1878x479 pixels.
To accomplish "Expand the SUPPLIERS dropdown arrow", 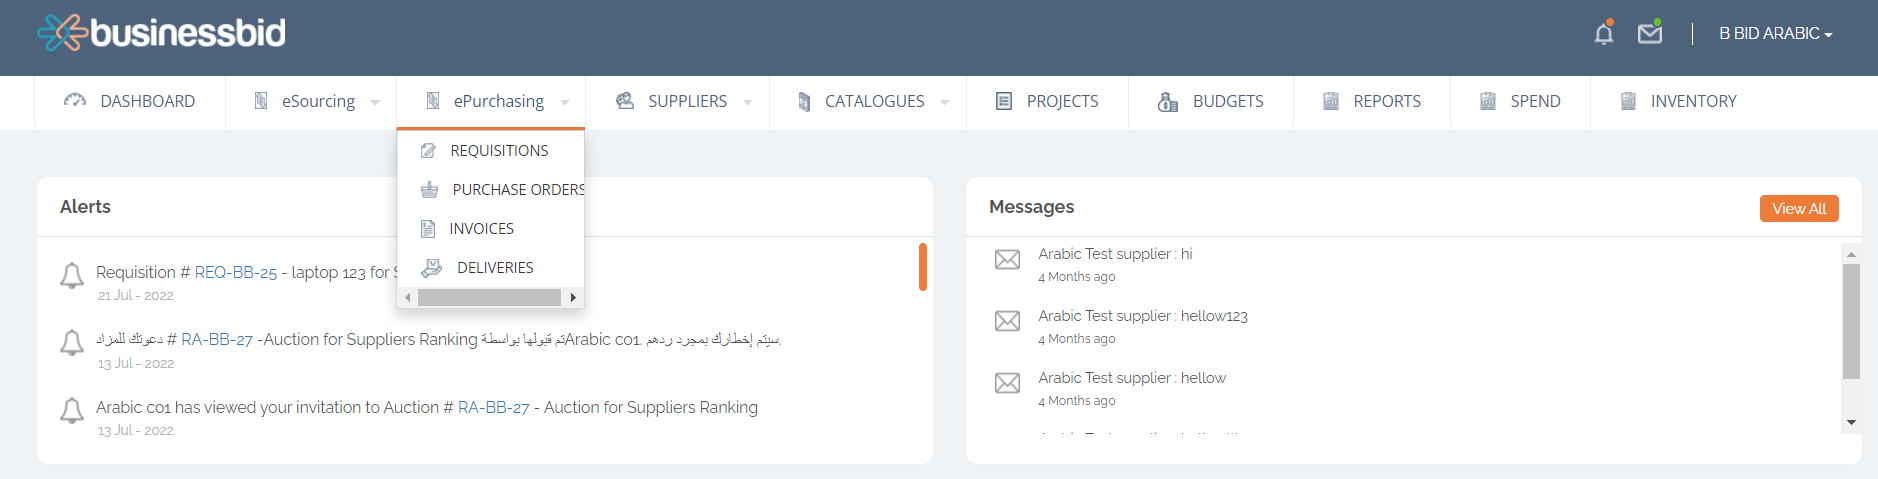I will 747,102.
